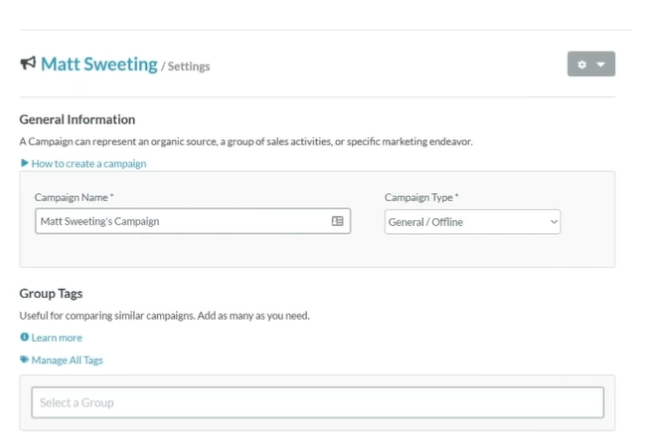Open the Manage All Tags link
Viewport: 646px width, 445px height.
pos(67,360)
